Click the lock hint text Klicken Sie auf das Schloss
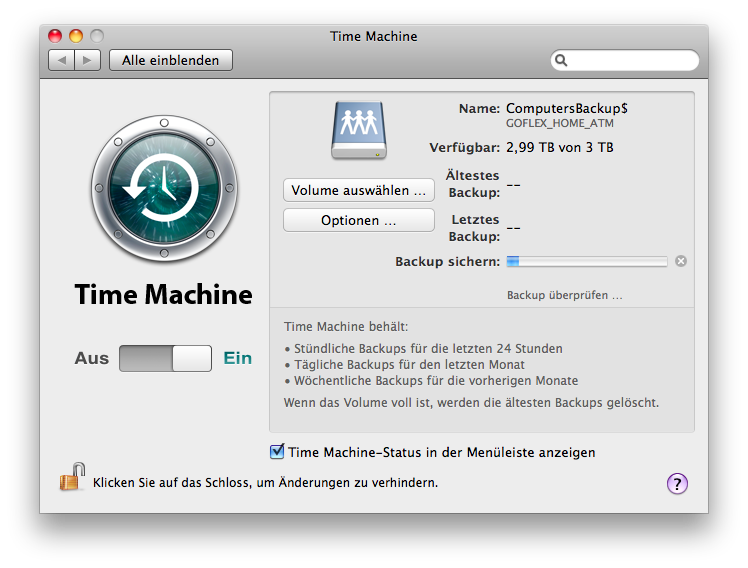Viewport: 748px width, 568px height. [265, 483]
